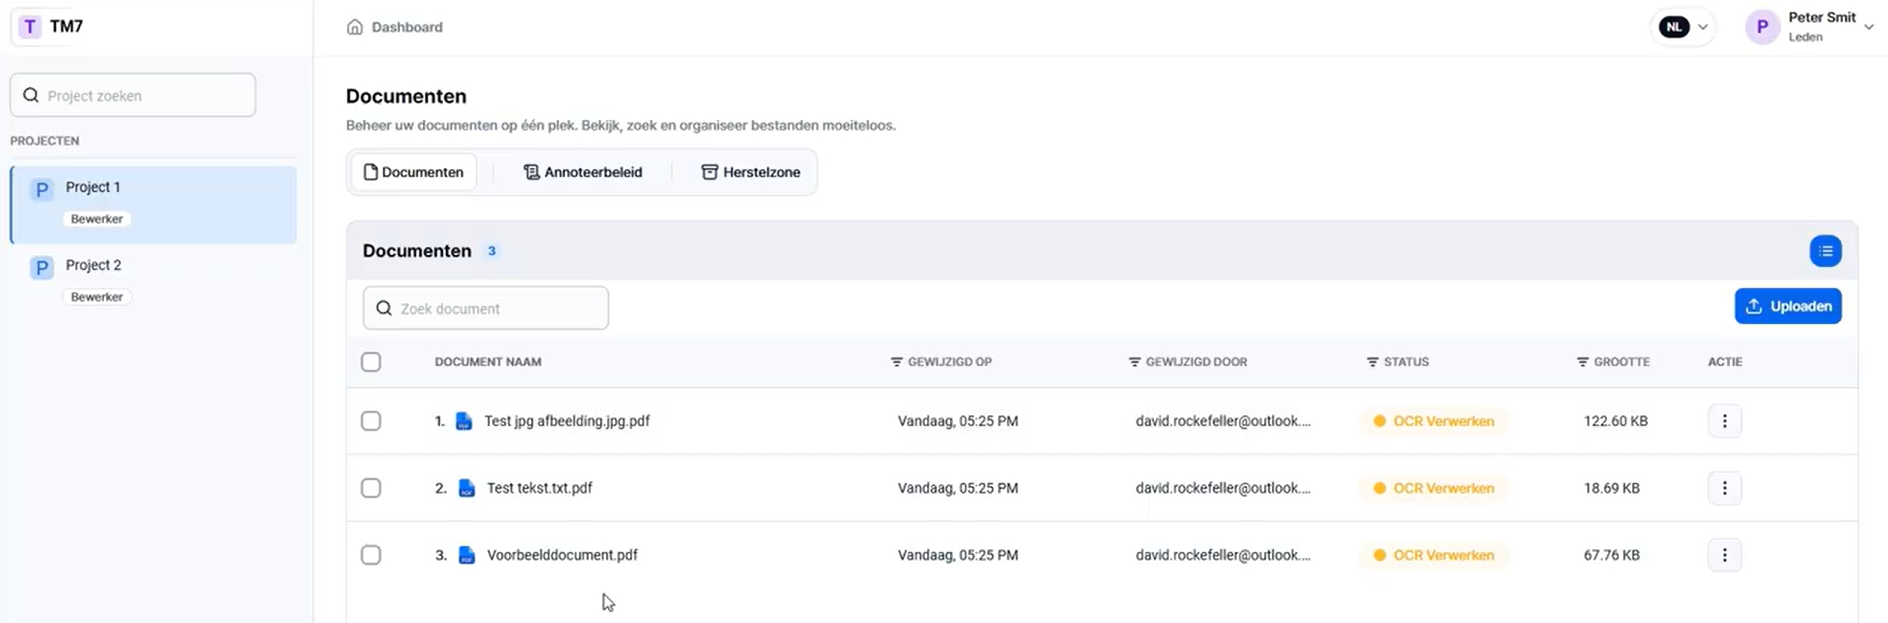The height and width of the screenshot is (623, 1888).
Task: Click the Status column filter icon
Action: click(1372, 362)
